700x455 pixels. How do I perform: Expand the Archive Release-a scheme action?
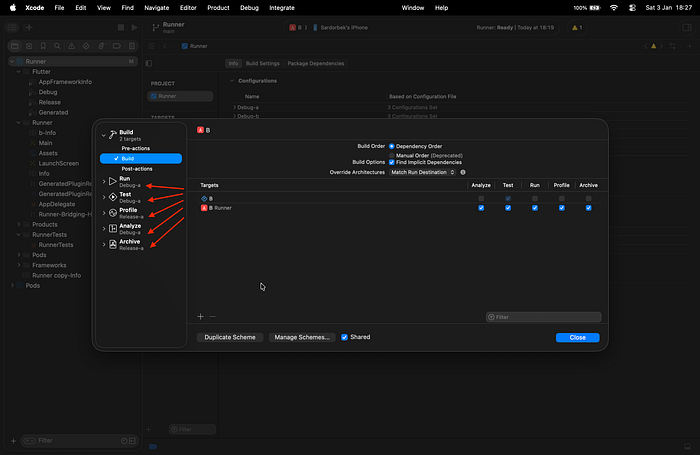coord(104,245)
